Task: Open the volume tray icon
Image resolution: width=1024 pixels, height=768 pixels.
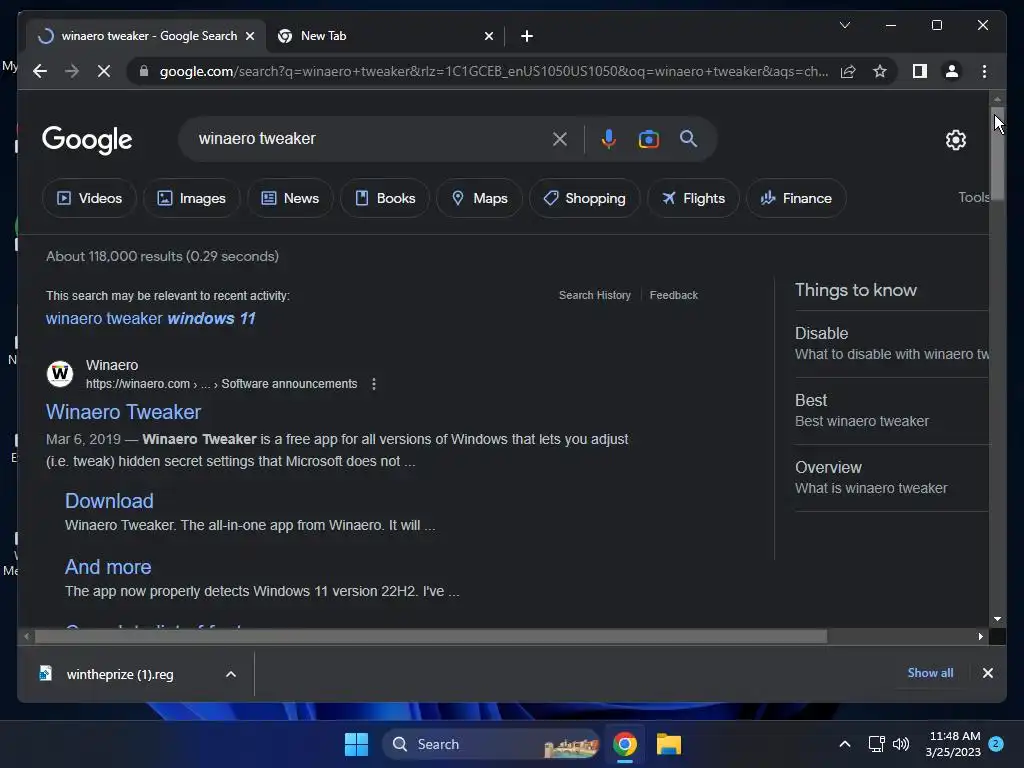Action: coord(901,744)
